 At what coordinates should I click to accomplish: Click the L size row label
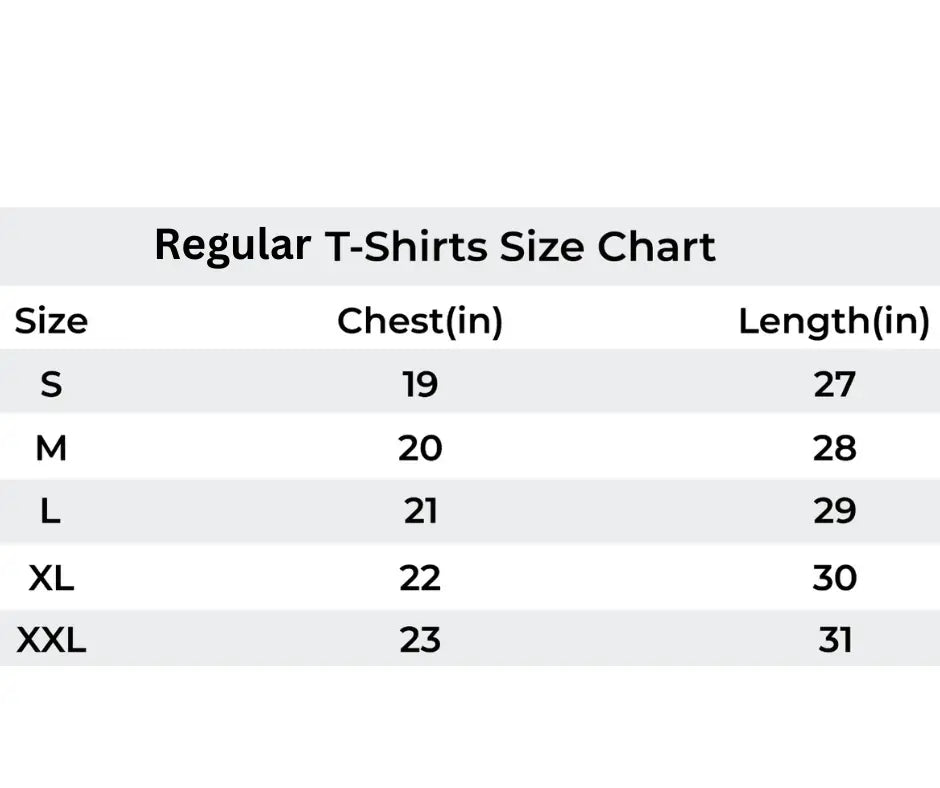tap(51, 512)
